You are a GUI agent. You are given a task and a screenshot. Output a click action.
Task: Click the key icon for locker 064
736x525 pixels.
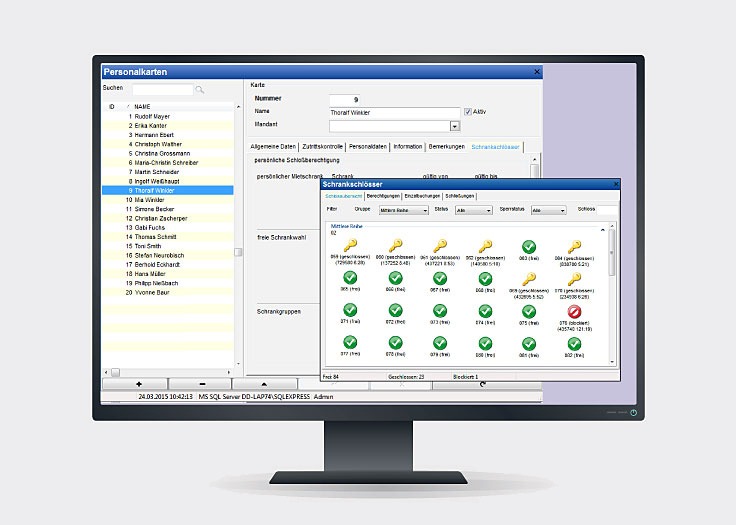pyautogui.click(x=573, y=246)
